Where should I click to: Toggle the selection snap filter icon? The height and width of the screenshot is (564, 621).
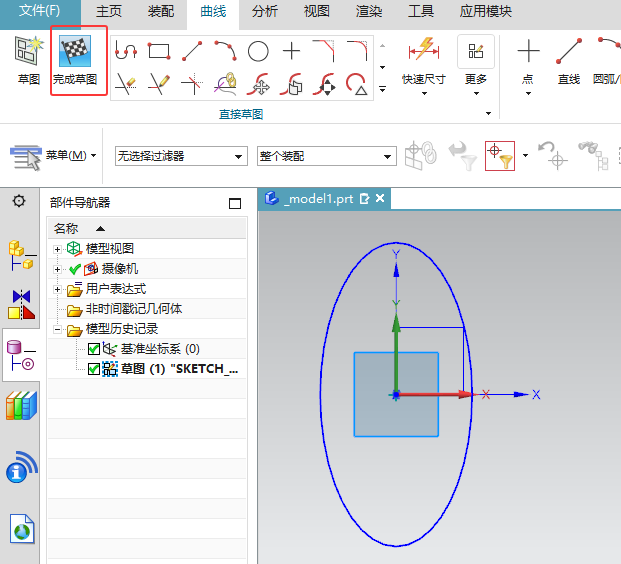pyautogui.click(x=500, y=156)
